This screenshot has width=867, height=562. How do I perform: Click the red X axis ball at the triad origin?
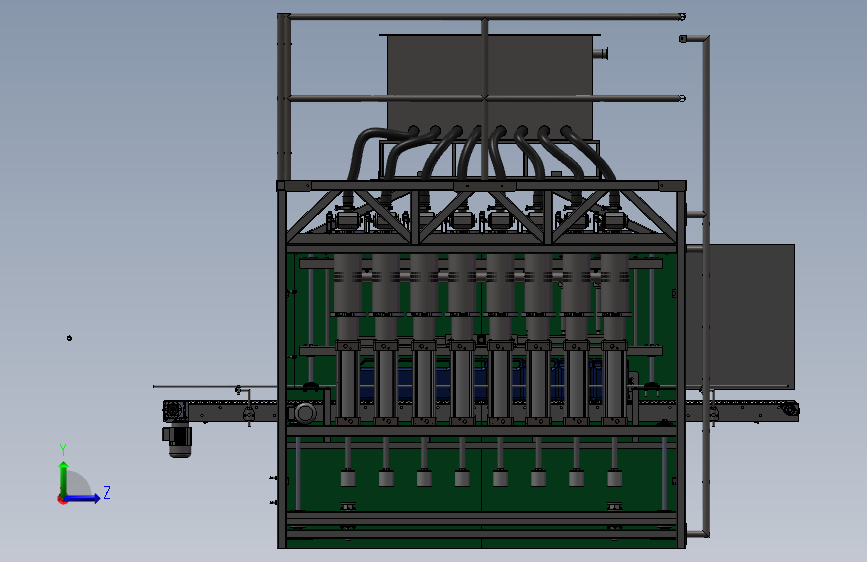coord(62,499)
